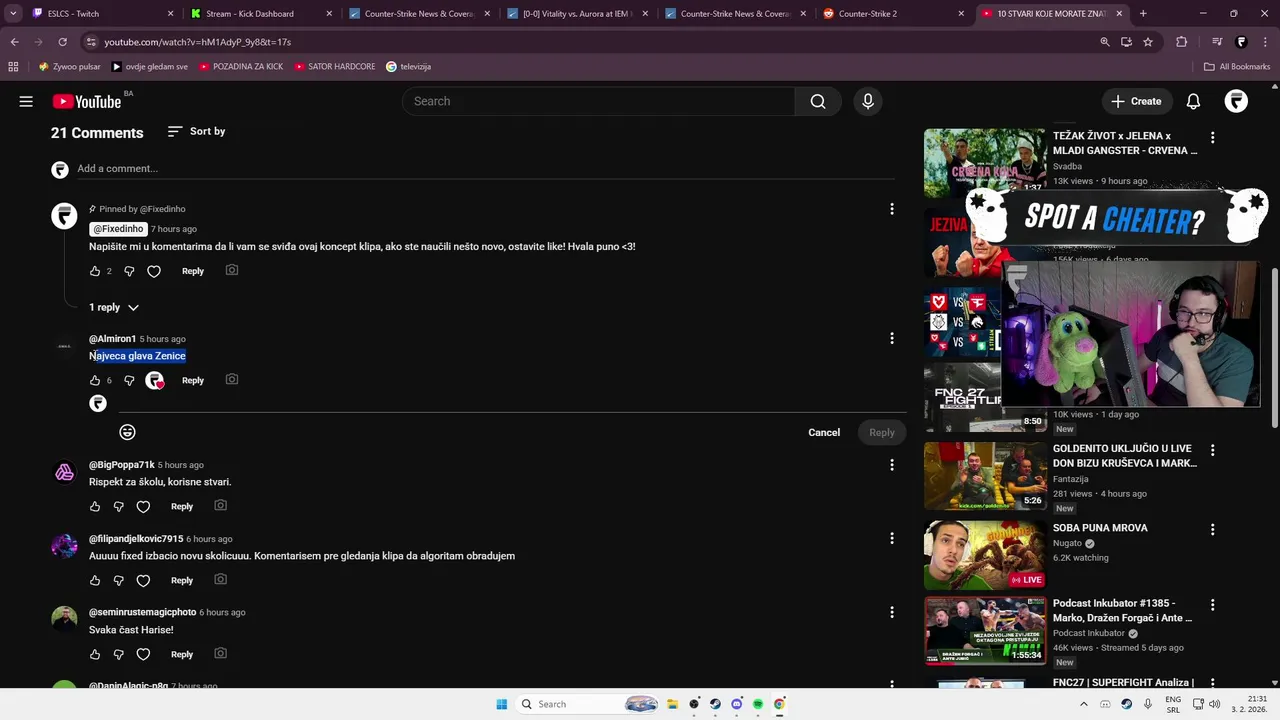Open the account avatar menu
The width and height of the screenshot is (1280, 720).
pyautogui.click(x=1237, y=101)
